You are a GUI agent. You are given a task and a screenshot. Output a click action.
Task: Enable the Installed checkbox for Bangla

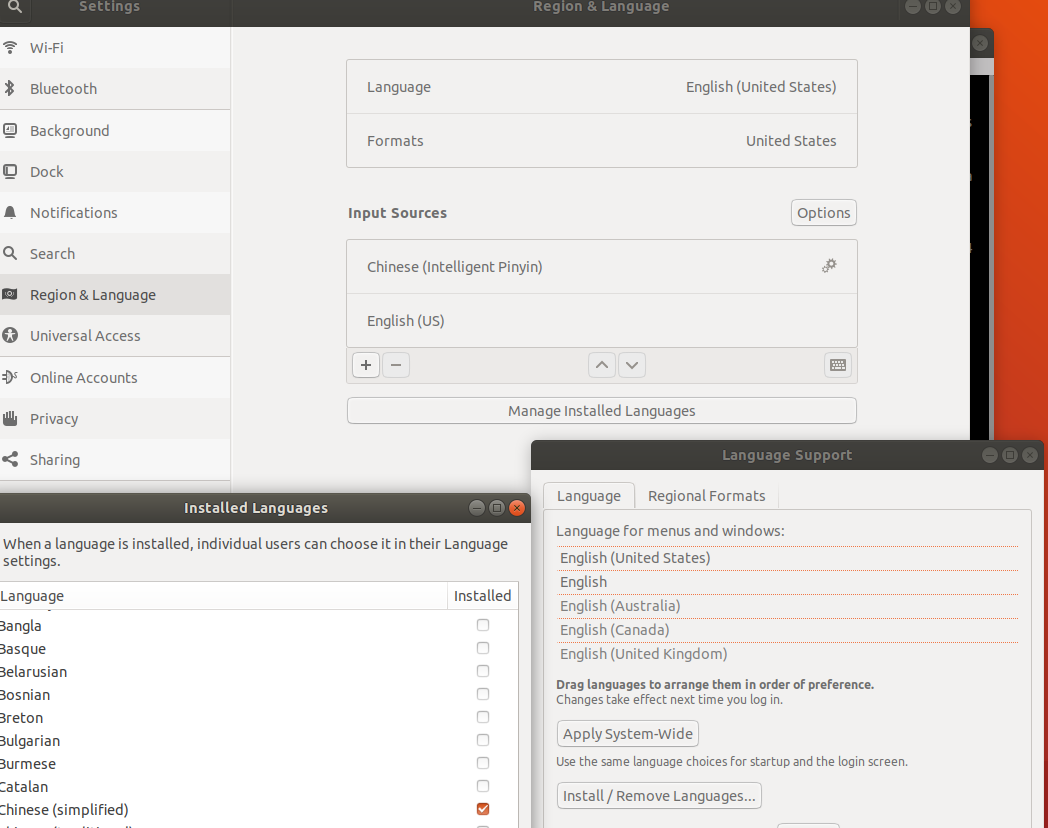pyautogui.click(x=483, y=624)
